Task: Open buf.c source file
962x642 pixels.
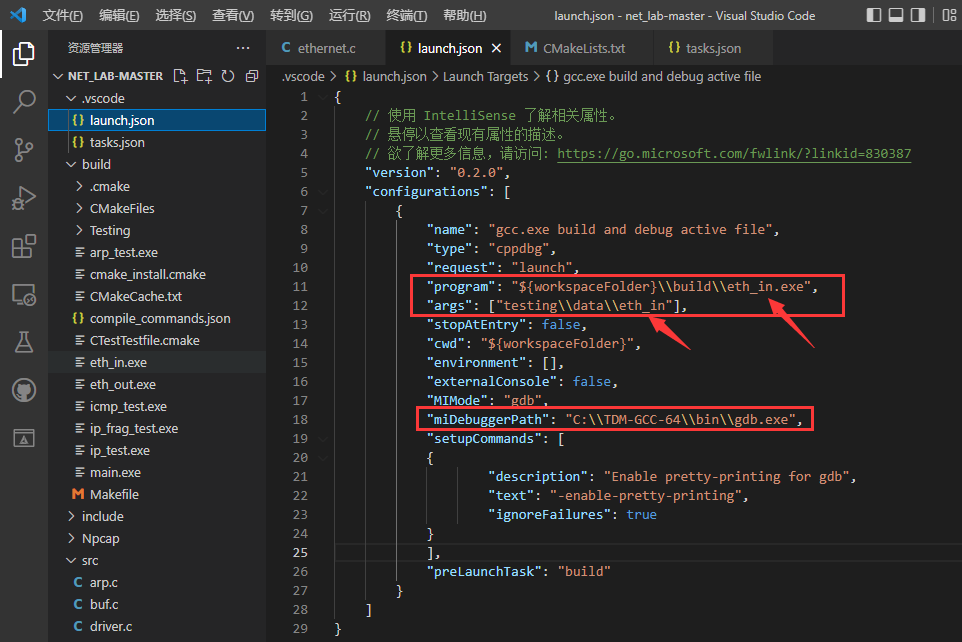Action: (x=157, y=605)
